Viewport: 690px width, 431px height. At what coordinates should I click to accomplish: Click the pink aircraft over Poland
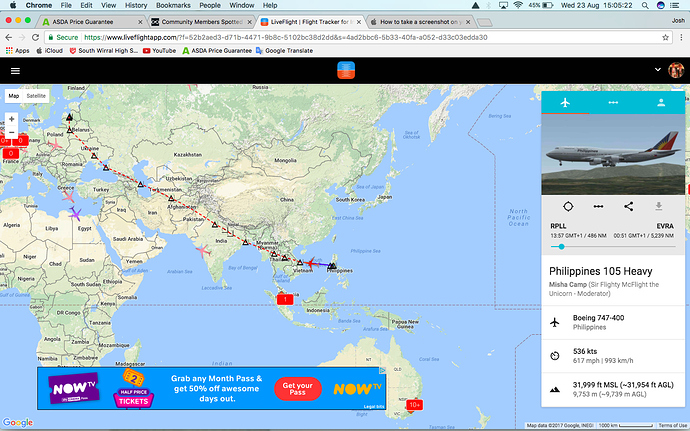(55, 144)
